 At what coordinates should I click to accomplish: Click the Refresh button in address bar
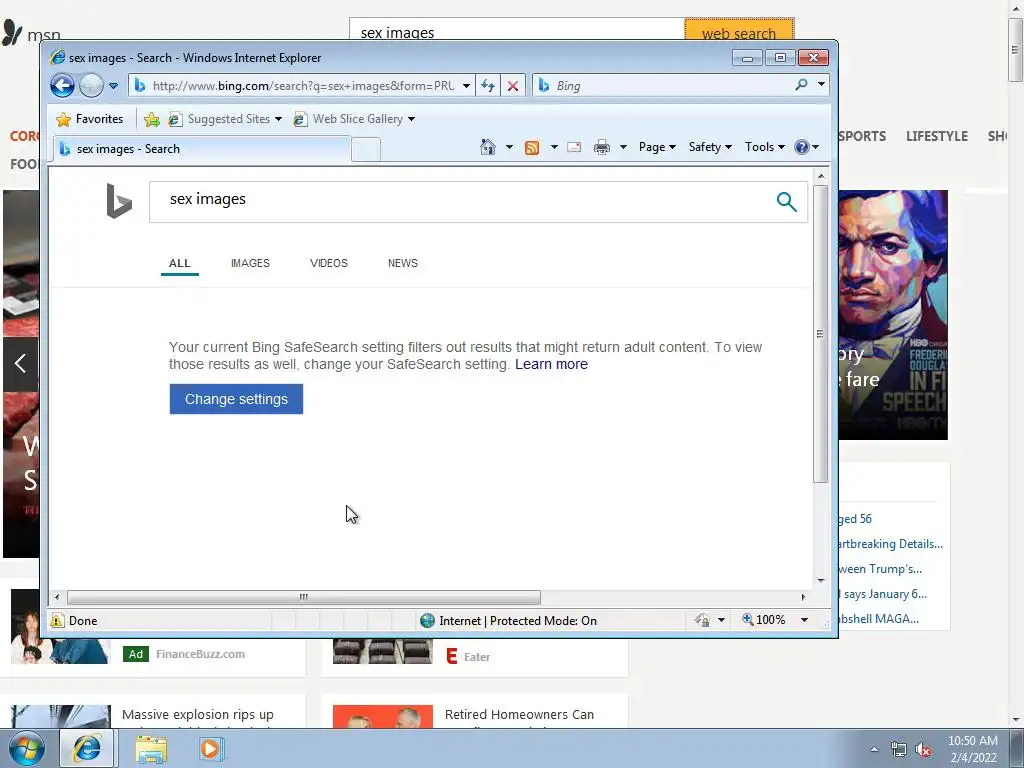click(x=488, y=86)
